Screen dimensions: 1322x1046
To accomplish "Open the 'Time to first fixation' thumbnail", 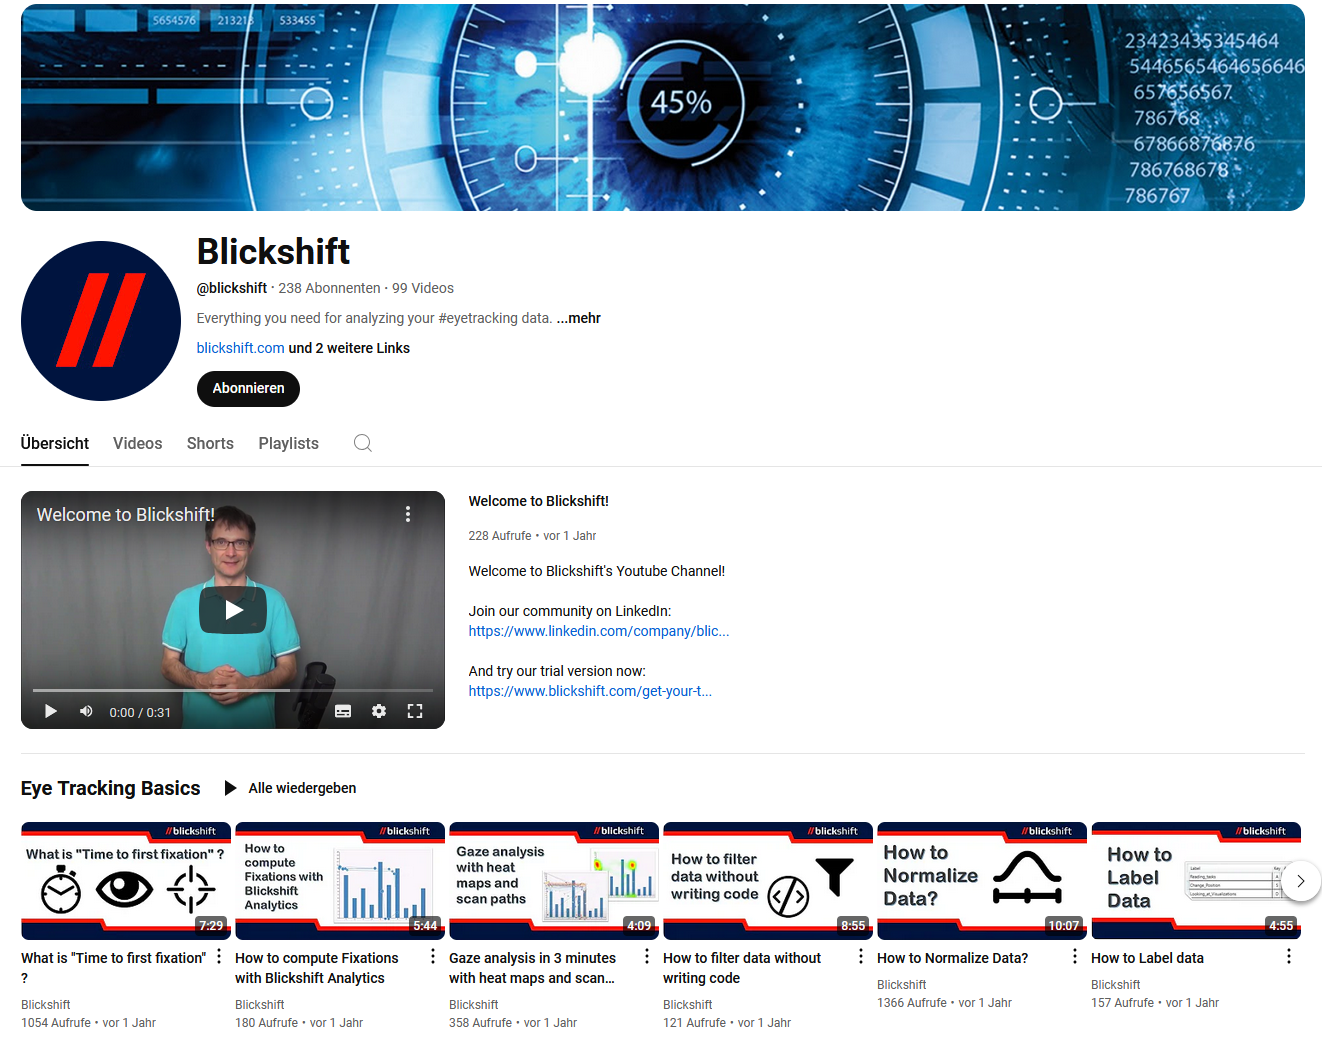I will pyautogui.click(x=126, y=881).
